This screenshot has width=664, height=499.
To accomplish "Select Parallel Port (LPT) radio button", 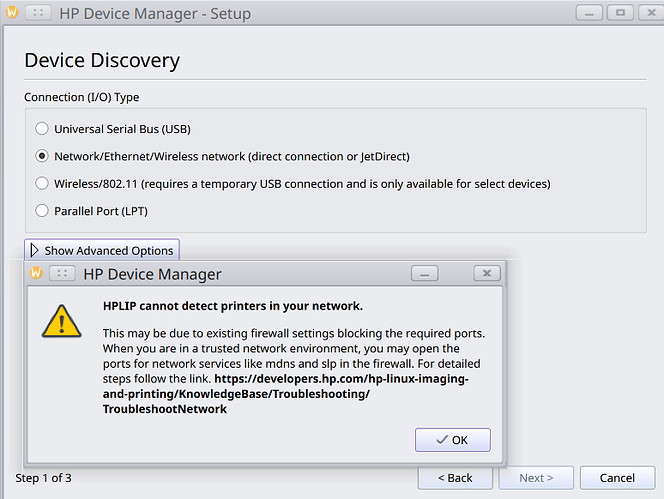I will coord(42,211).
